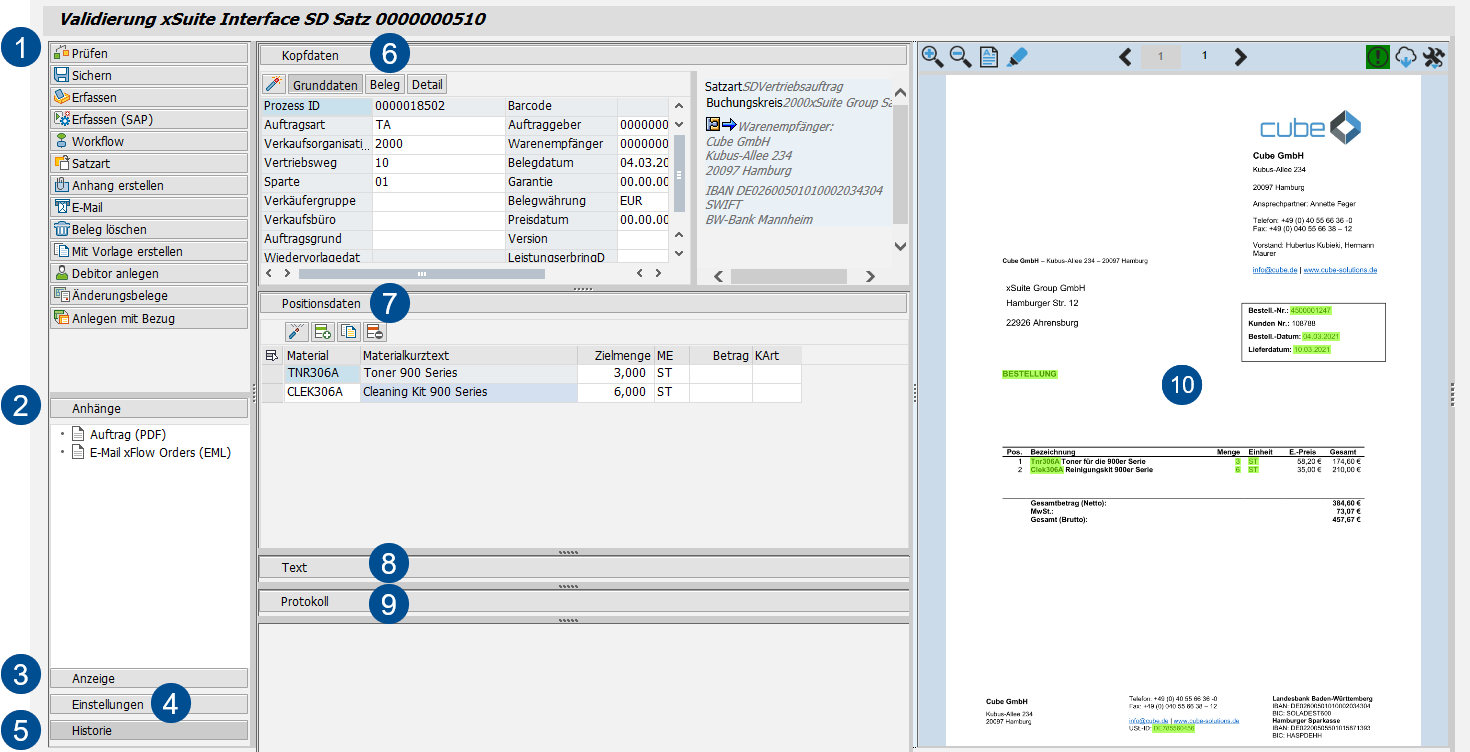Click the Kopfdaten edit pencil icon
The width and height of the screenshot is (1470, 752).
click(273, 85)
